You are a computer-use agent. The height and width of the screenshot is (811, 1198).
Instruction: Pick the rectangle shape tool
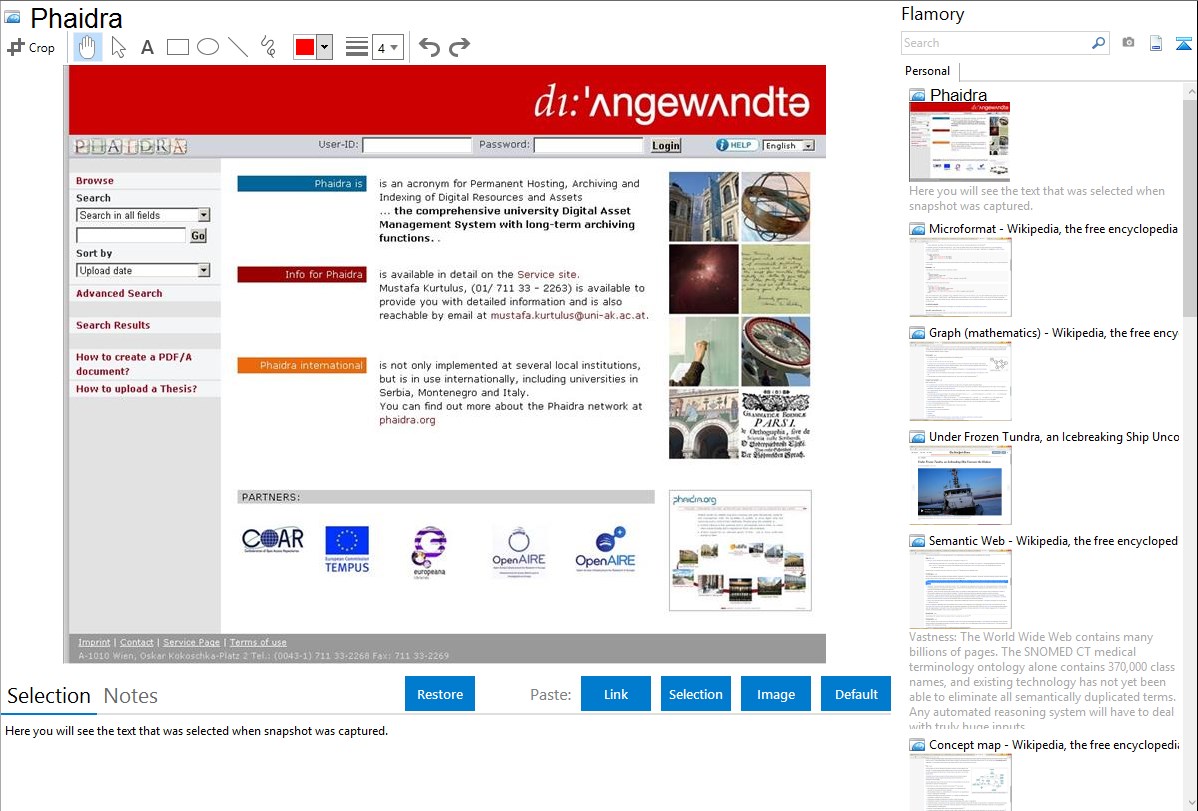coord(178,47)
